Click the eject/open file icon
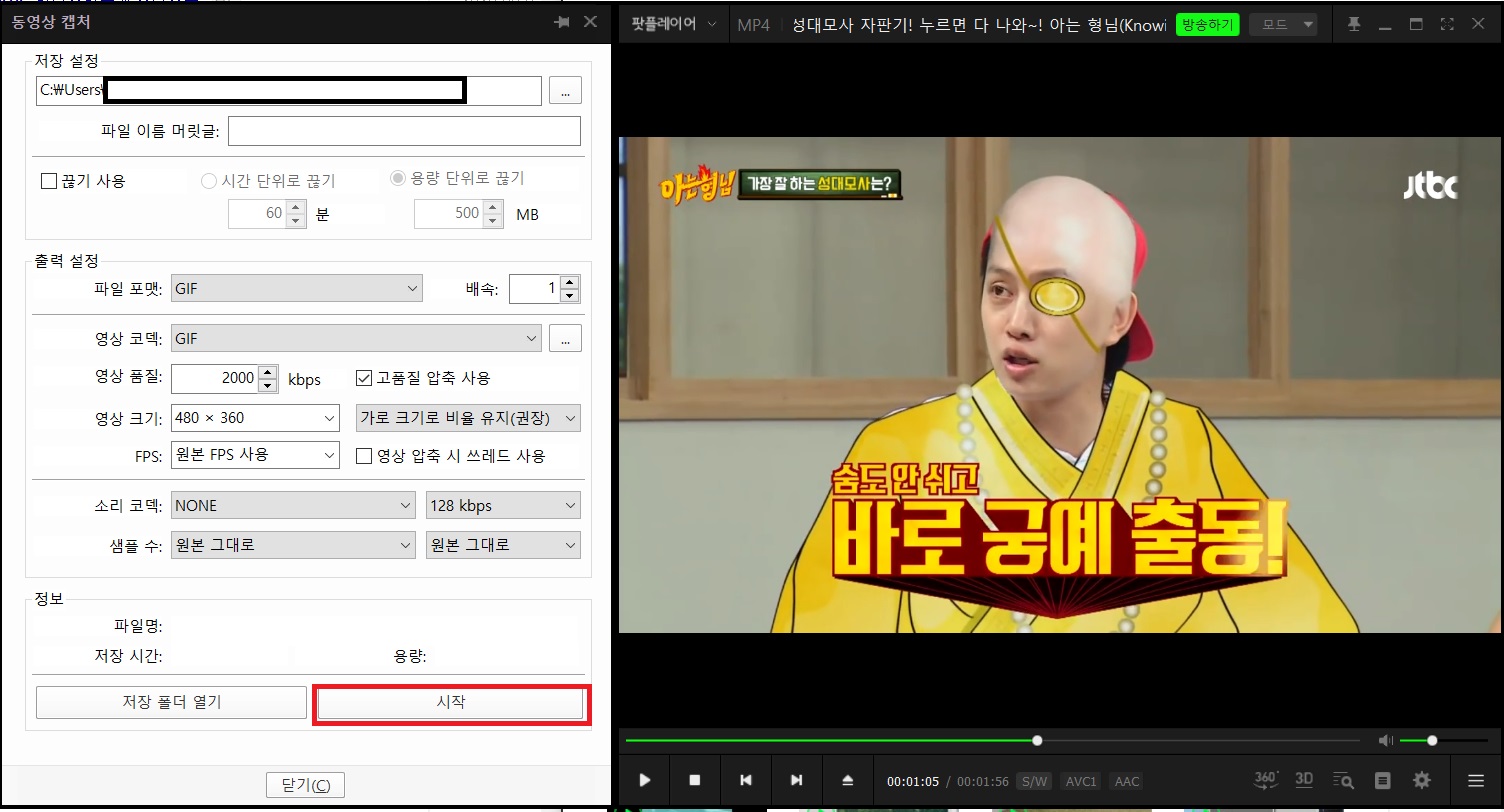Viewport: 1504px width, 812px height. pyautogui.click(x=848, y=780)
